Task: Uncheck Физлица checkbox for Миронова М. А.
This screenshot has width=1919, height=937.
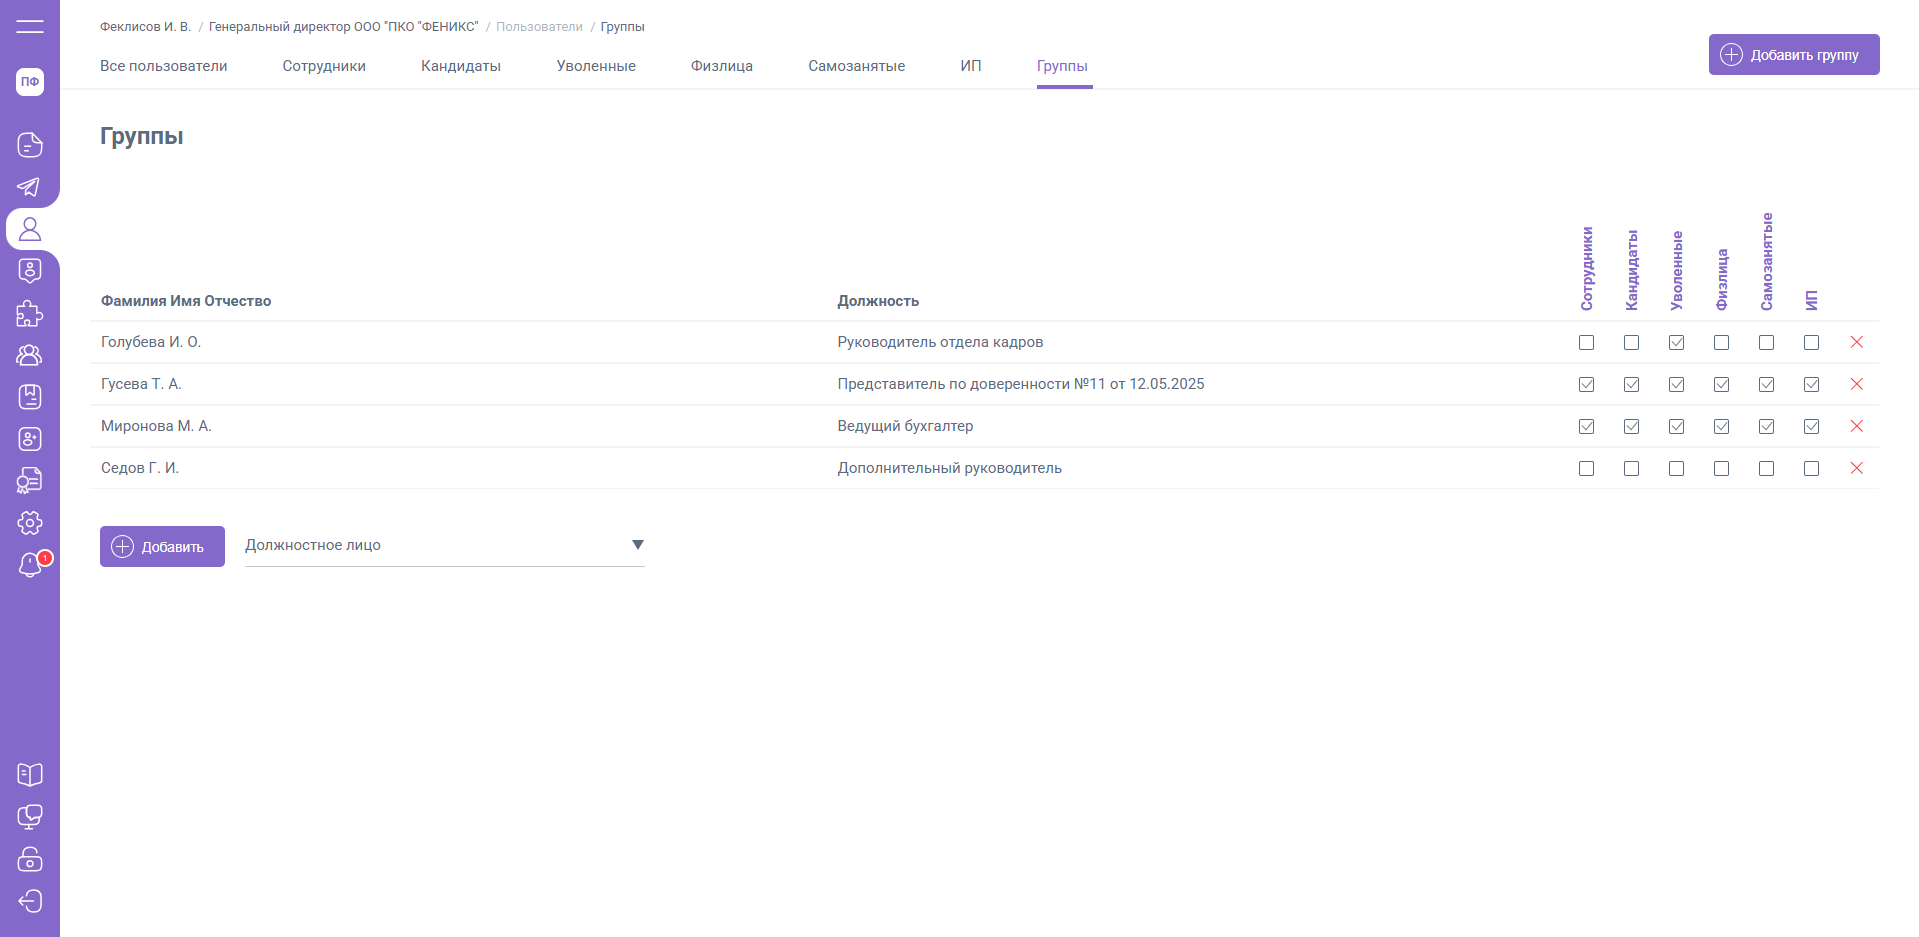Action: pyautogui.click(x=1721, y=426)
